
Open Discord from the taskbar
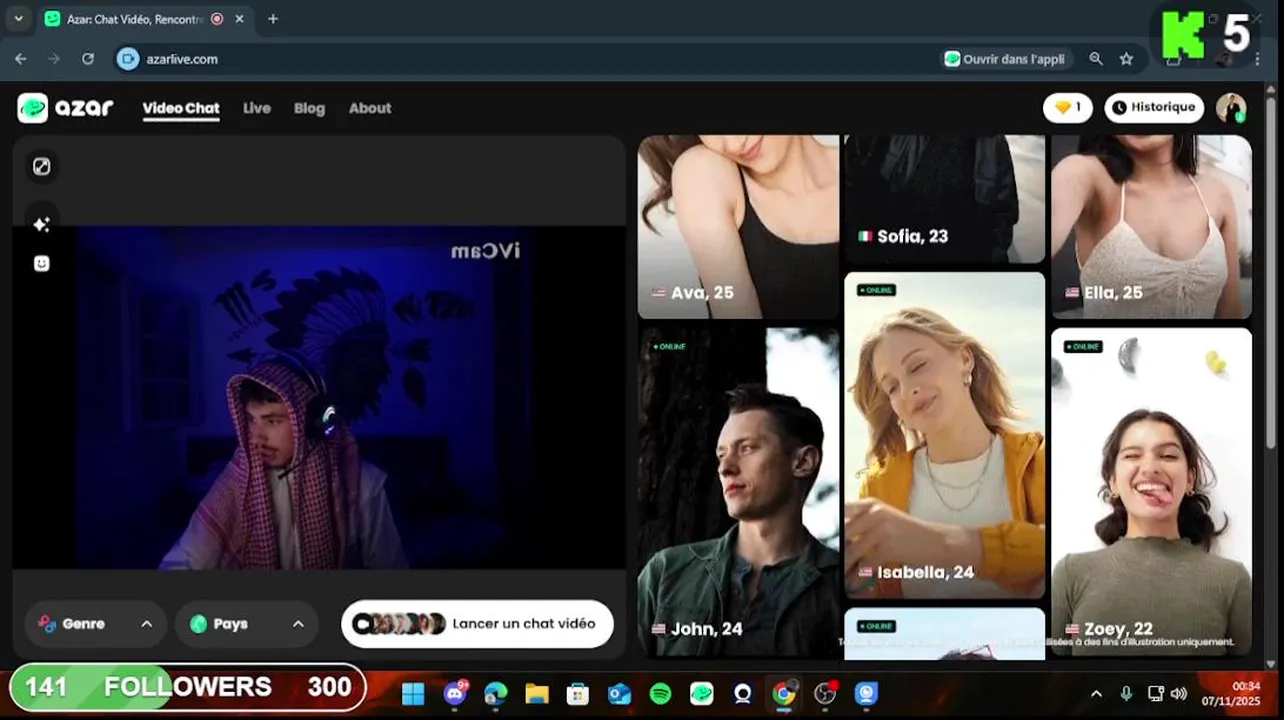(455, 693)
